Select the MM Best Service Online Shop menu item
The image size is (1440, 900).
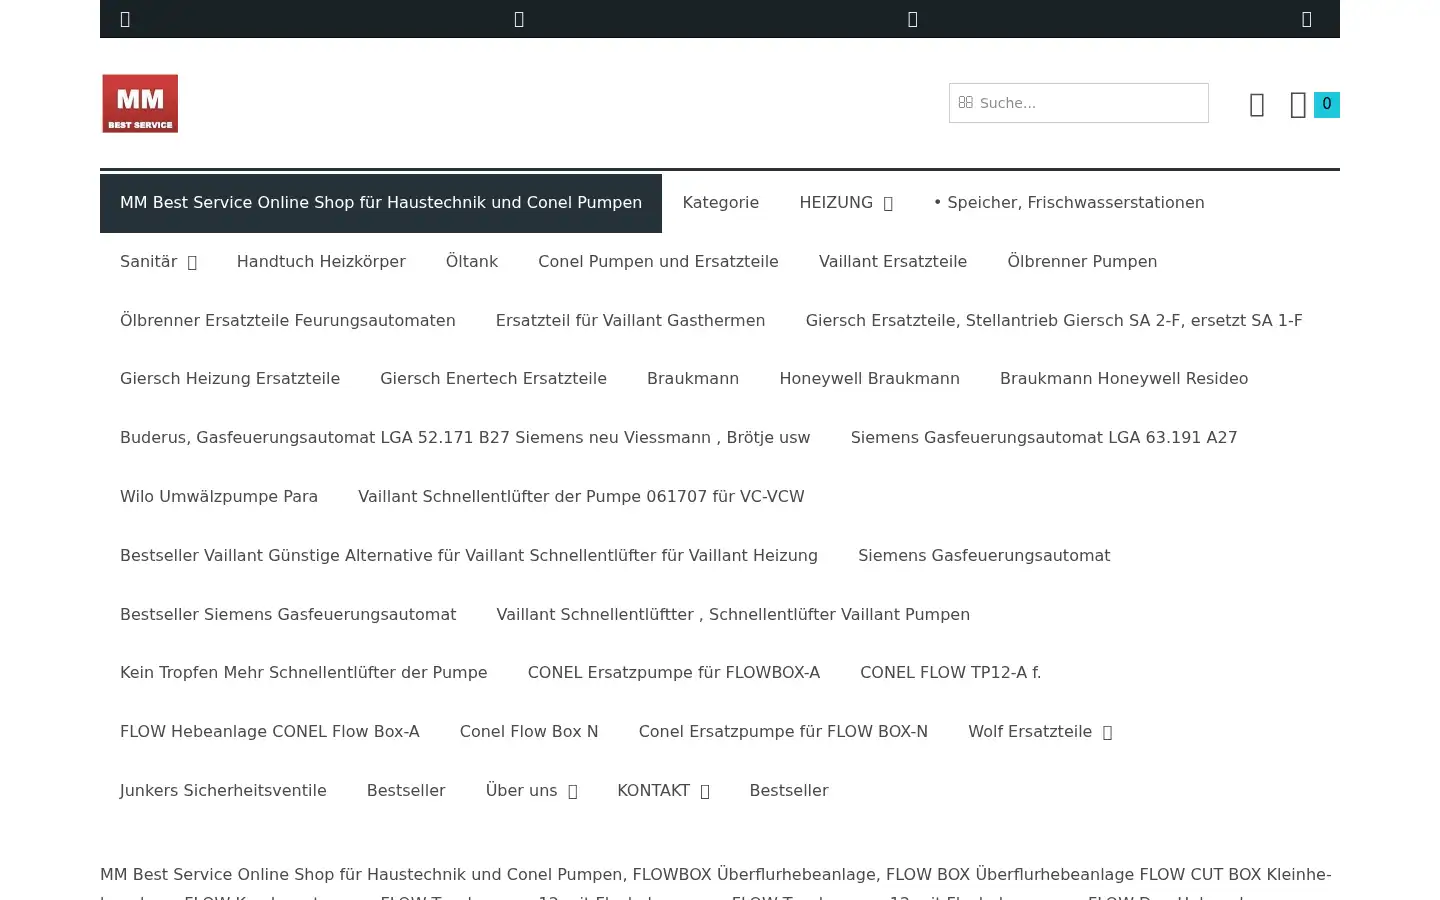click(381, 203)
